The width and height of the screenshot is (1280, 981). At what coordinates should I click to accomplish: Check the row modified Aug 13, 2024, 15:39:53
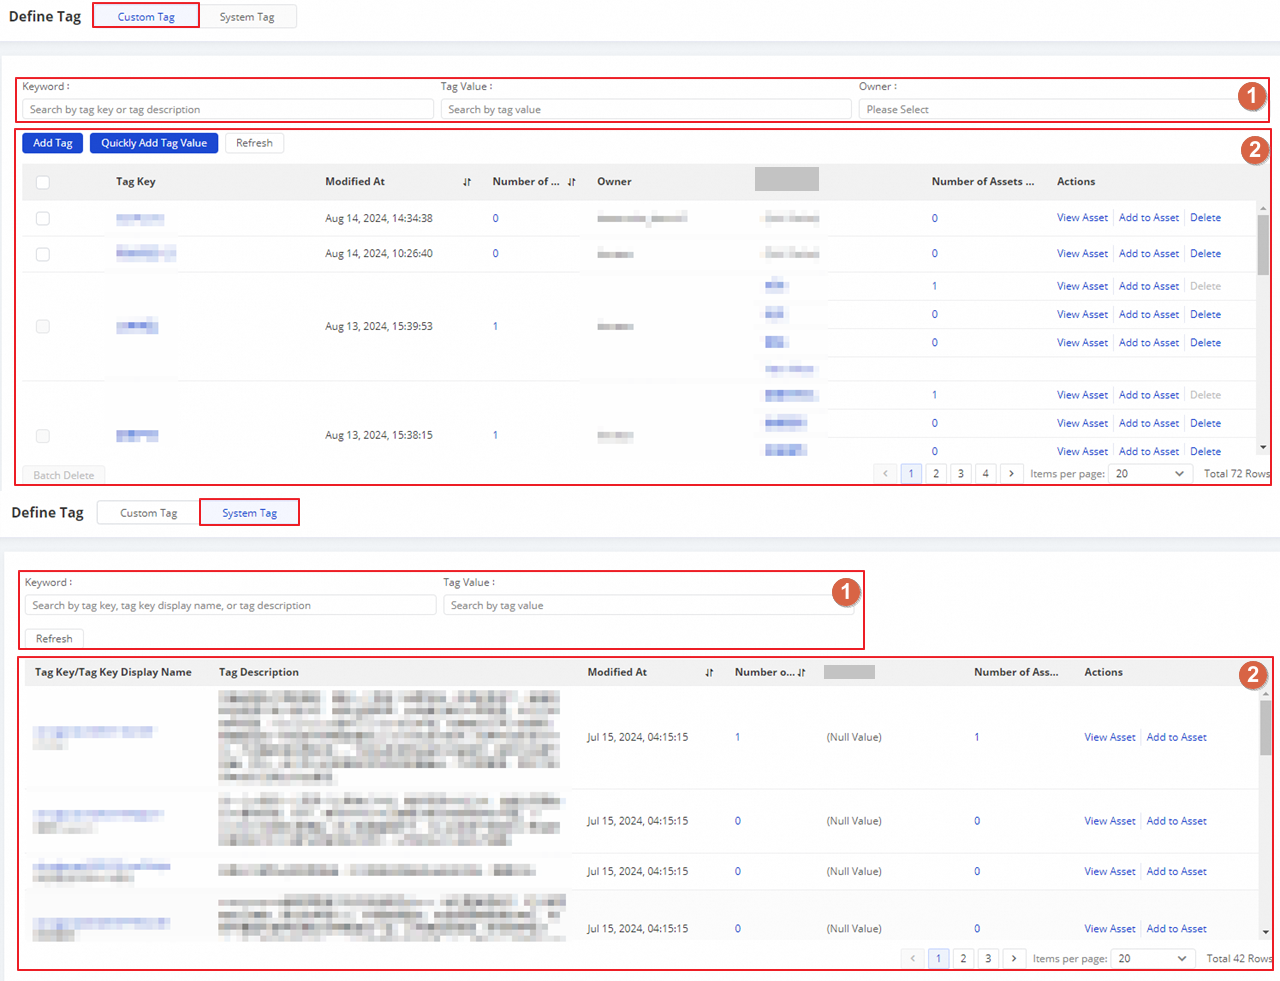[43, 326]
